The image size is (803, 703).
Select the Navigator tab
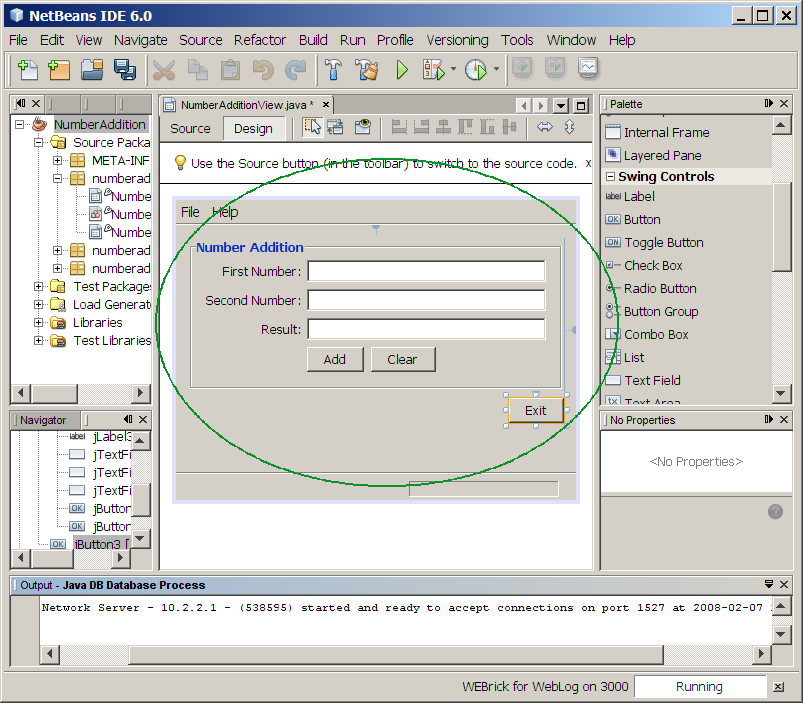(44, 420)
